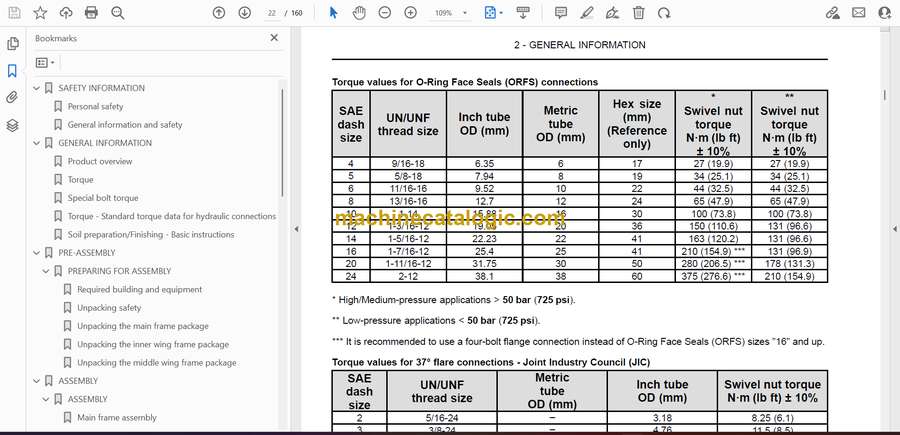Go to Unpacking safety bookmark
Image resolution: width=900 pixels, height=435 pixels.
point(109,308)
